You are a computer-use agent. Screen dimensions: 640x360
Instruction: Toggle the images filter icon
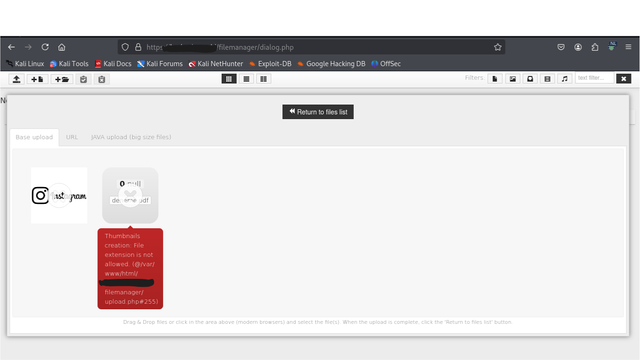(513, 78)
